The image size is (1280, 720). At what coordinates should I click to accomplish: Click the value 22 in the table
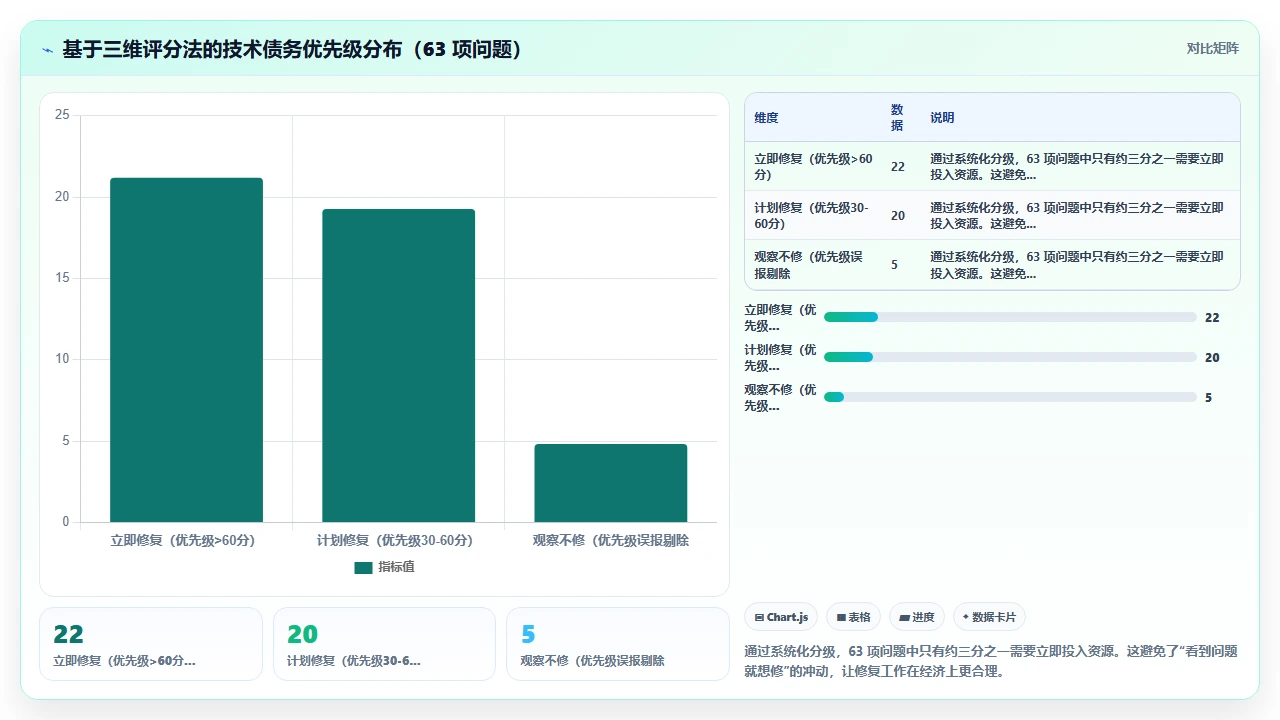pos(898,166)
